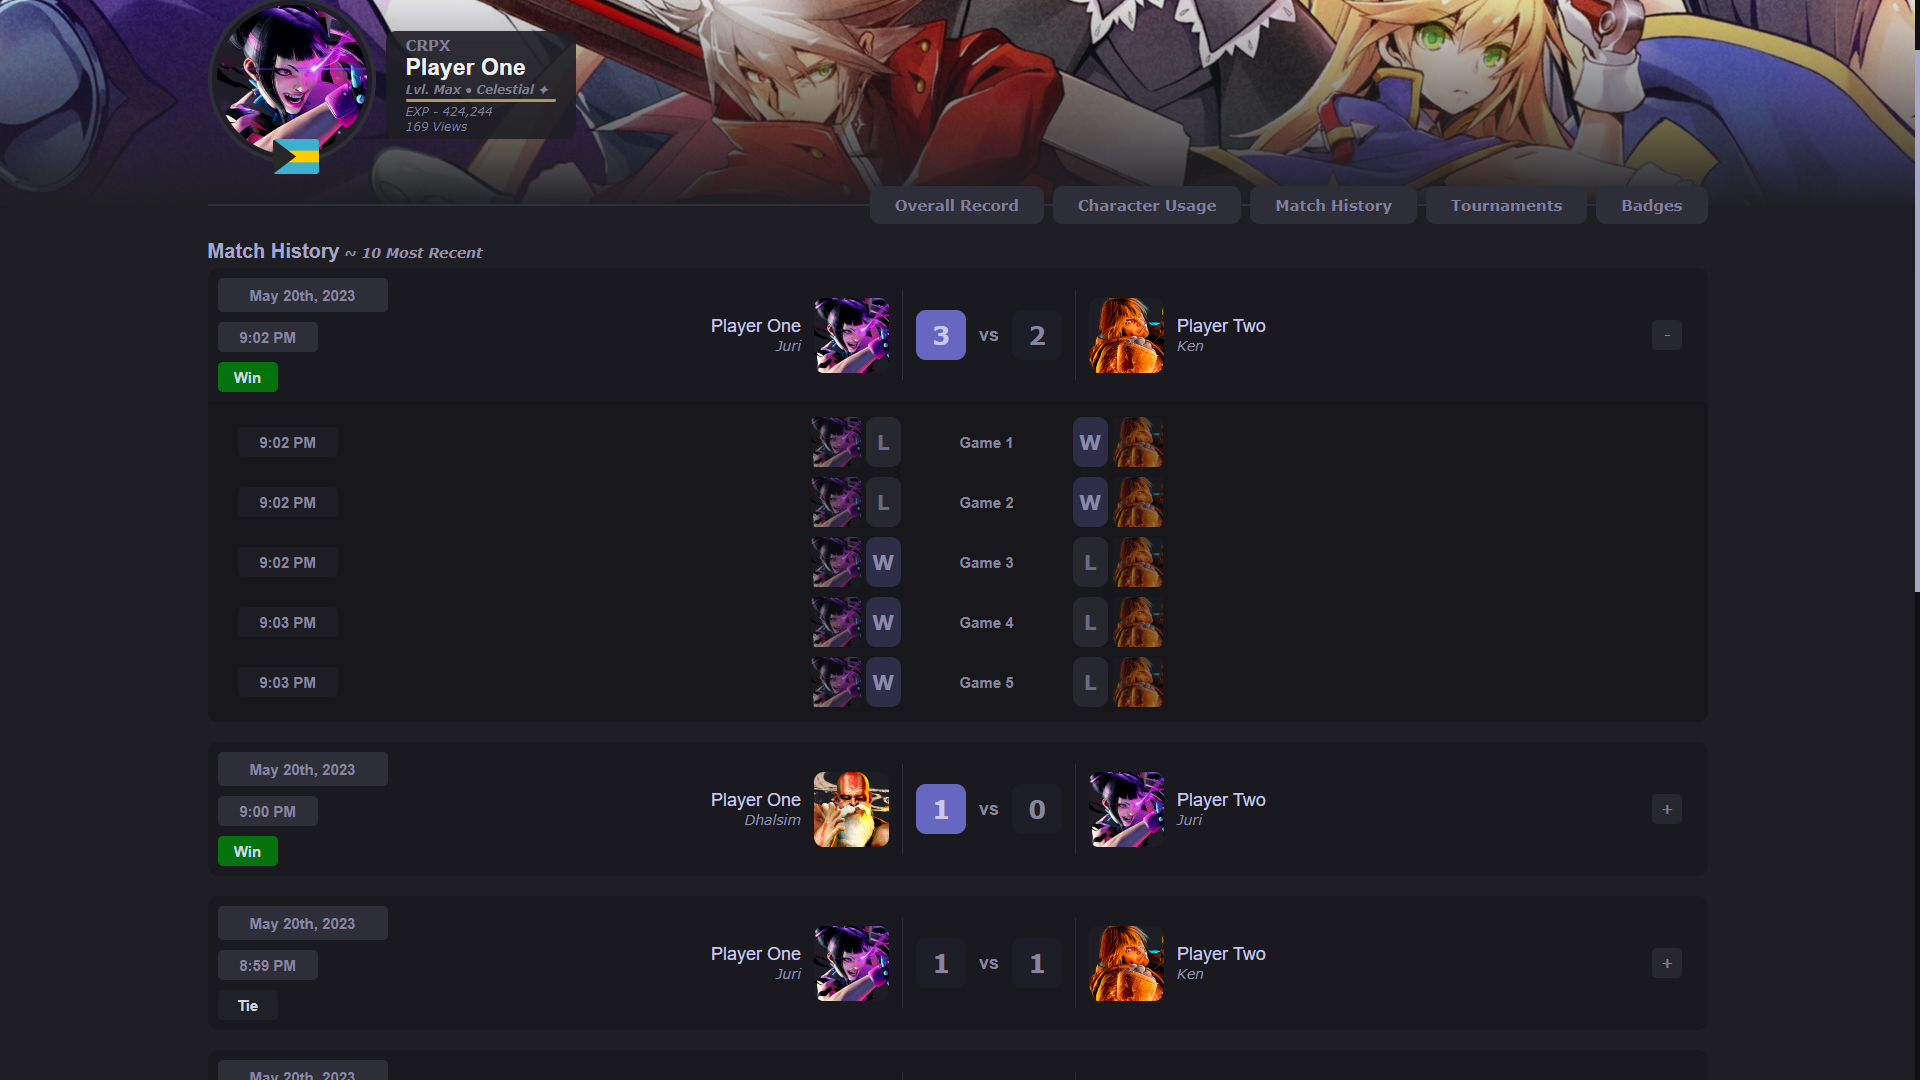Click Juri icon for Player Two
Image resolution: width=1920 pixels, height=1080 pixels.
coord(1126,809)
